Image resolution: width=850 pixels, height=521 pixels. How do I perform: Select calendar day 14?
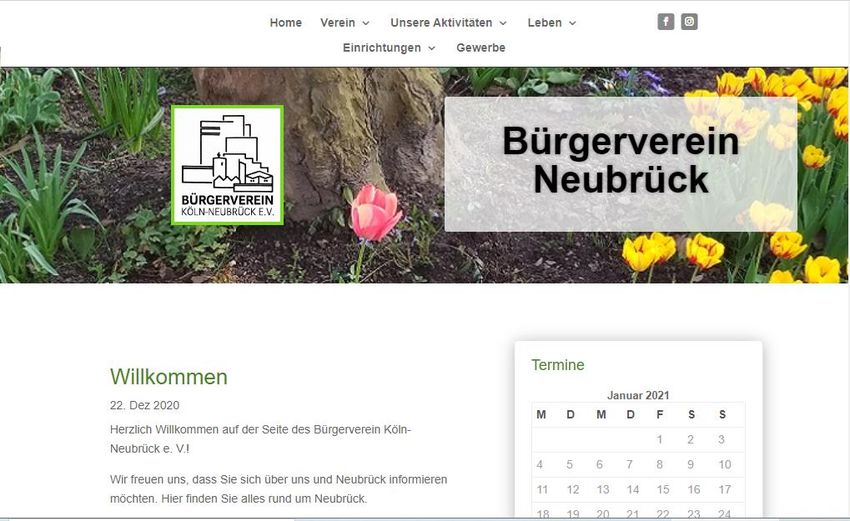pos(633,490)
